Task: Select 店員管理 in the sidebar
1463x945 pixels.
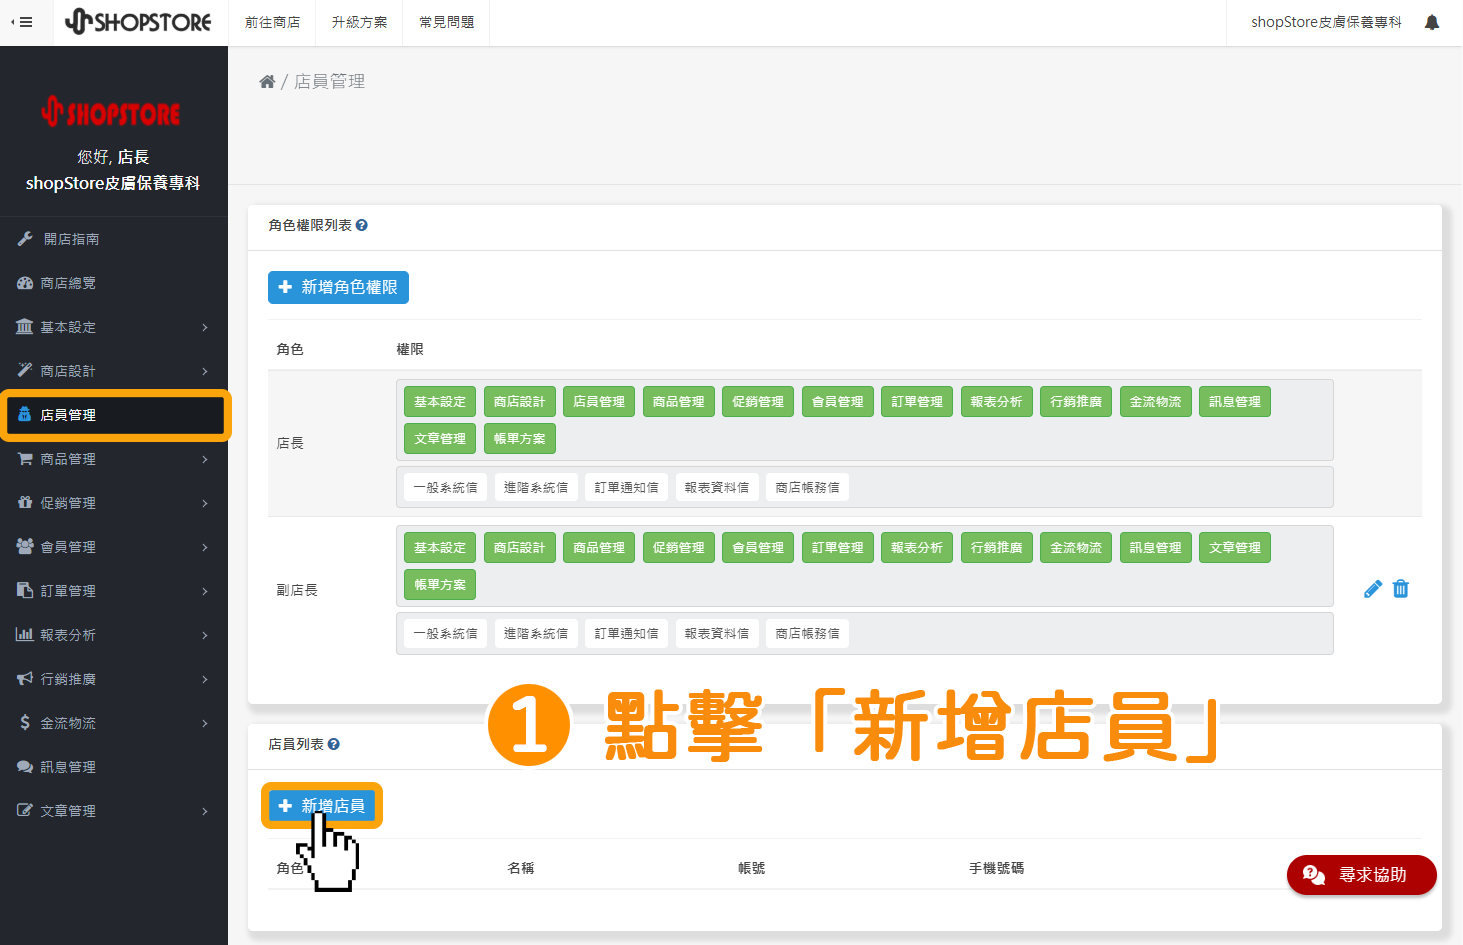Action: click(115, 415)
